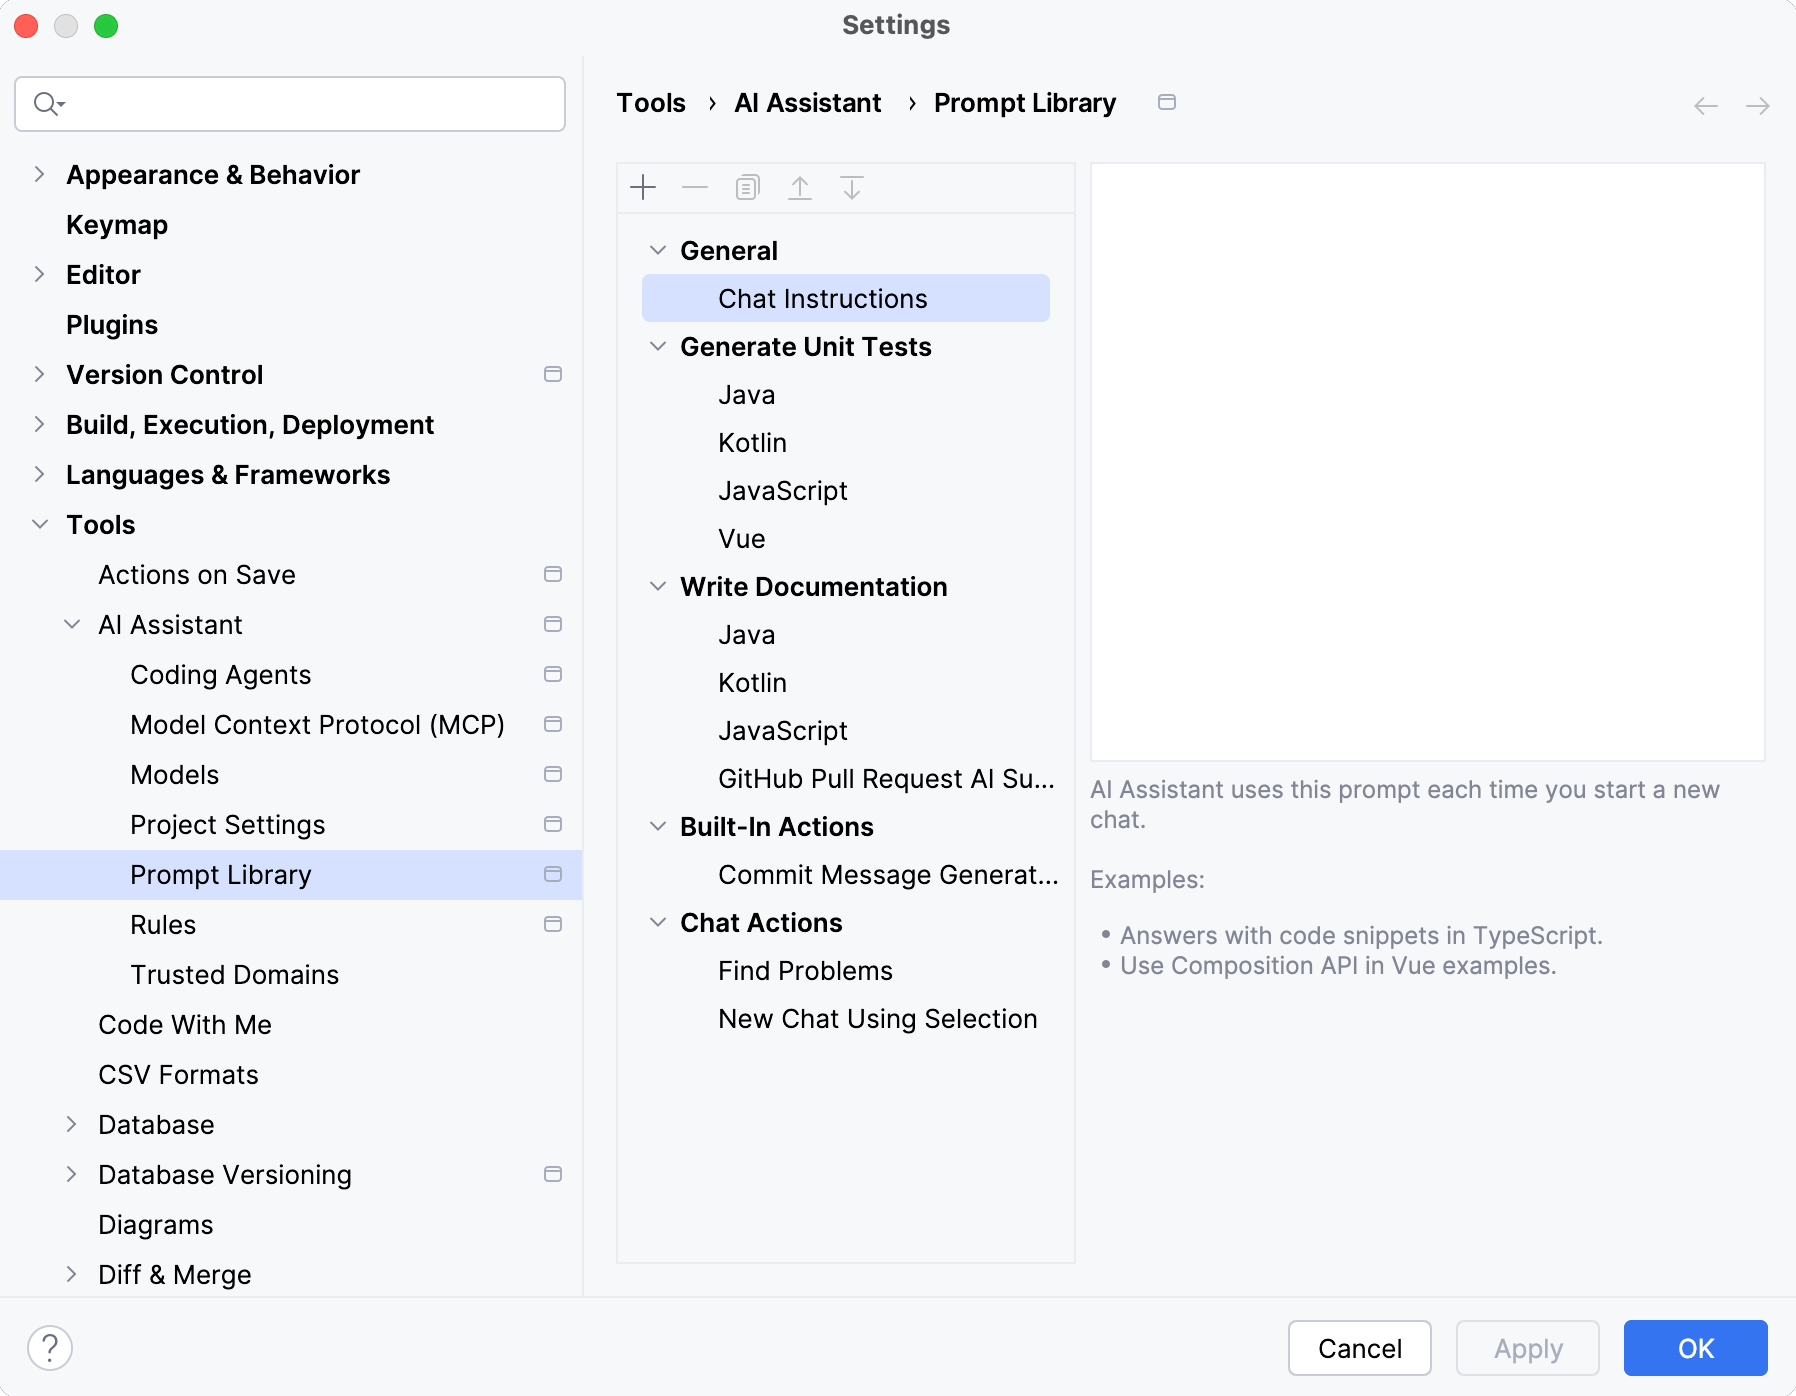Viewport: 1796px width, 1396px height.
Task: Click the remove prompt minus icon
Action: [x=695, y=188]
